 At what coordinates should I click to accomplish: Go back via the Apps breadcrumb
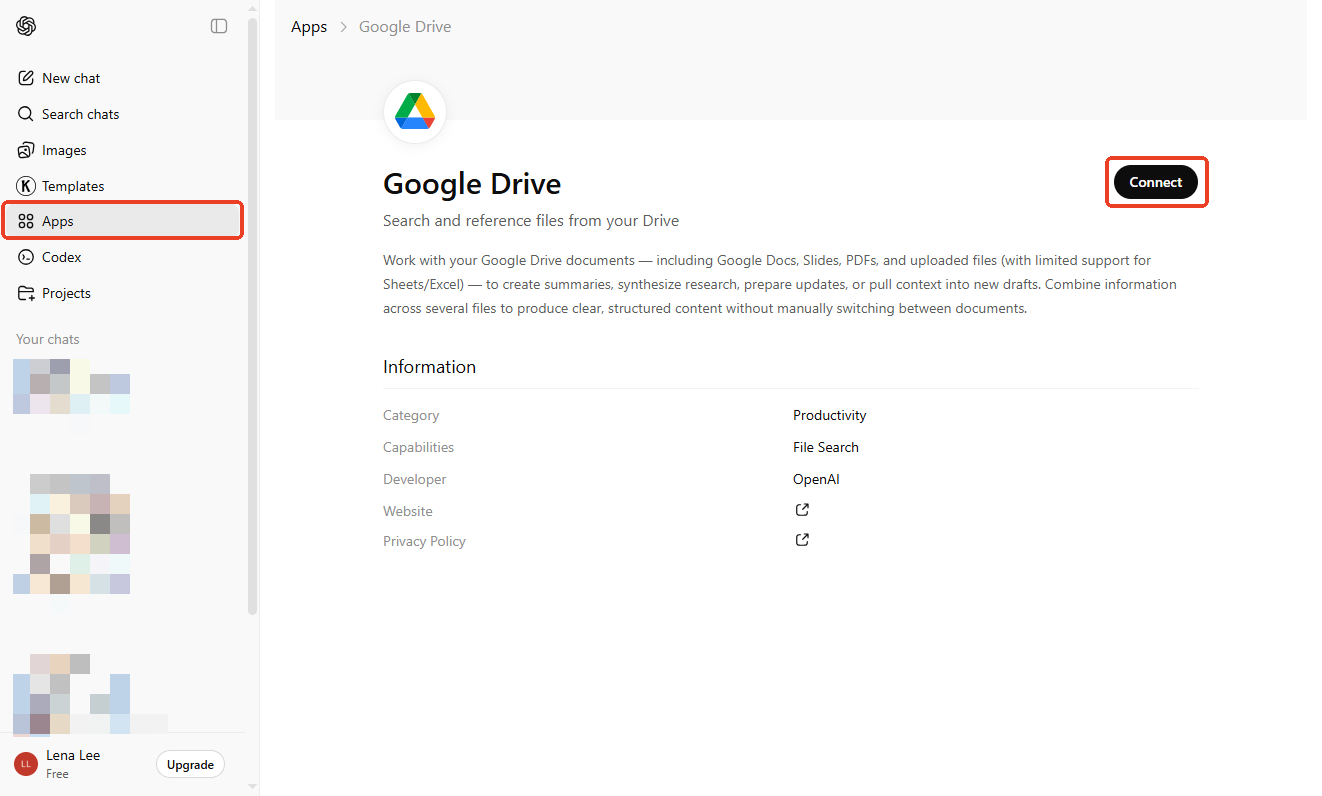click(x=308, y=26)
